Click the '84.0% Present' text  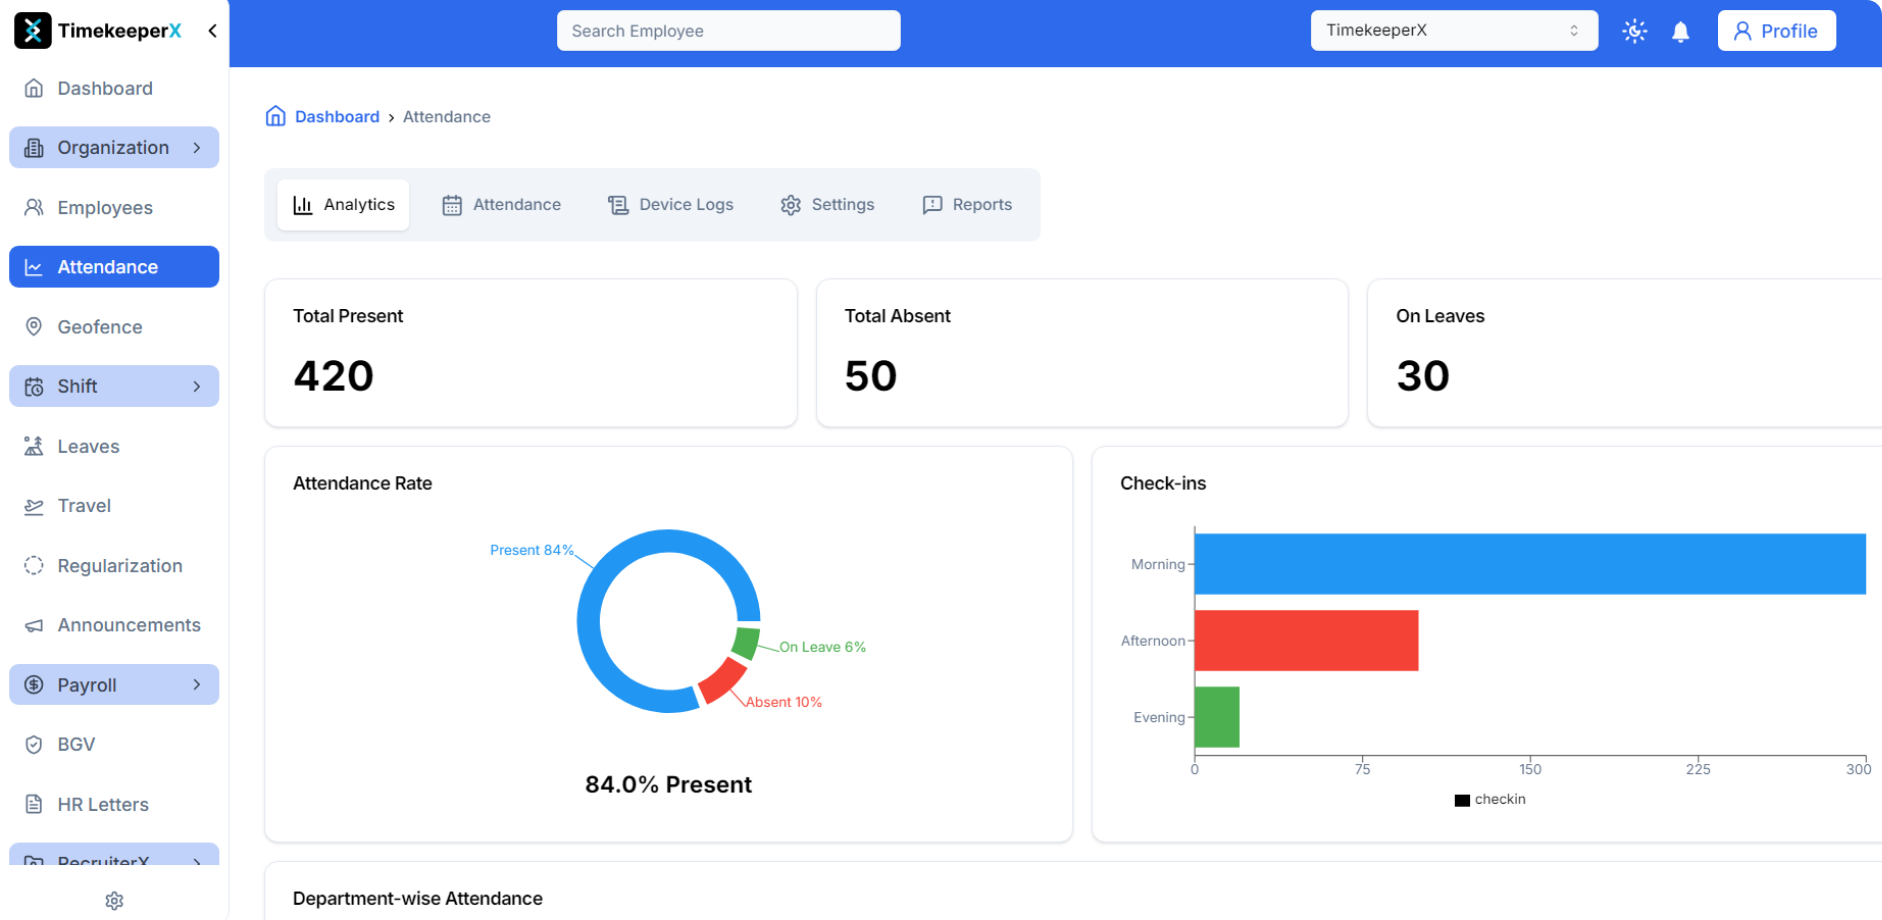tap(668, 785)
